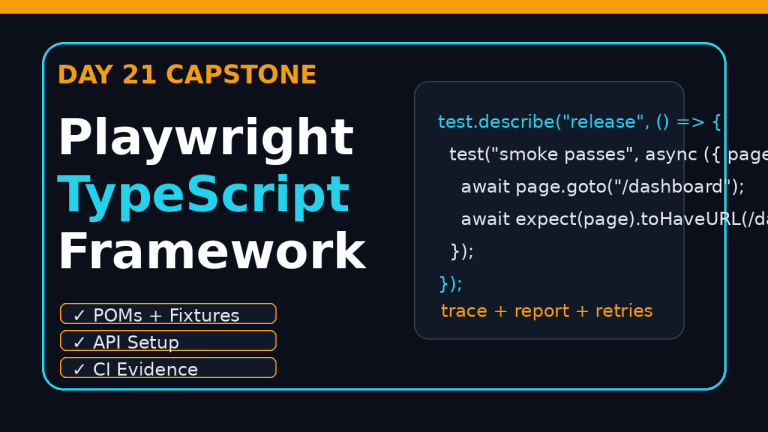
Task: Select the 'POMs + Fixtures' badge
Action: click(x=168, y=314)
